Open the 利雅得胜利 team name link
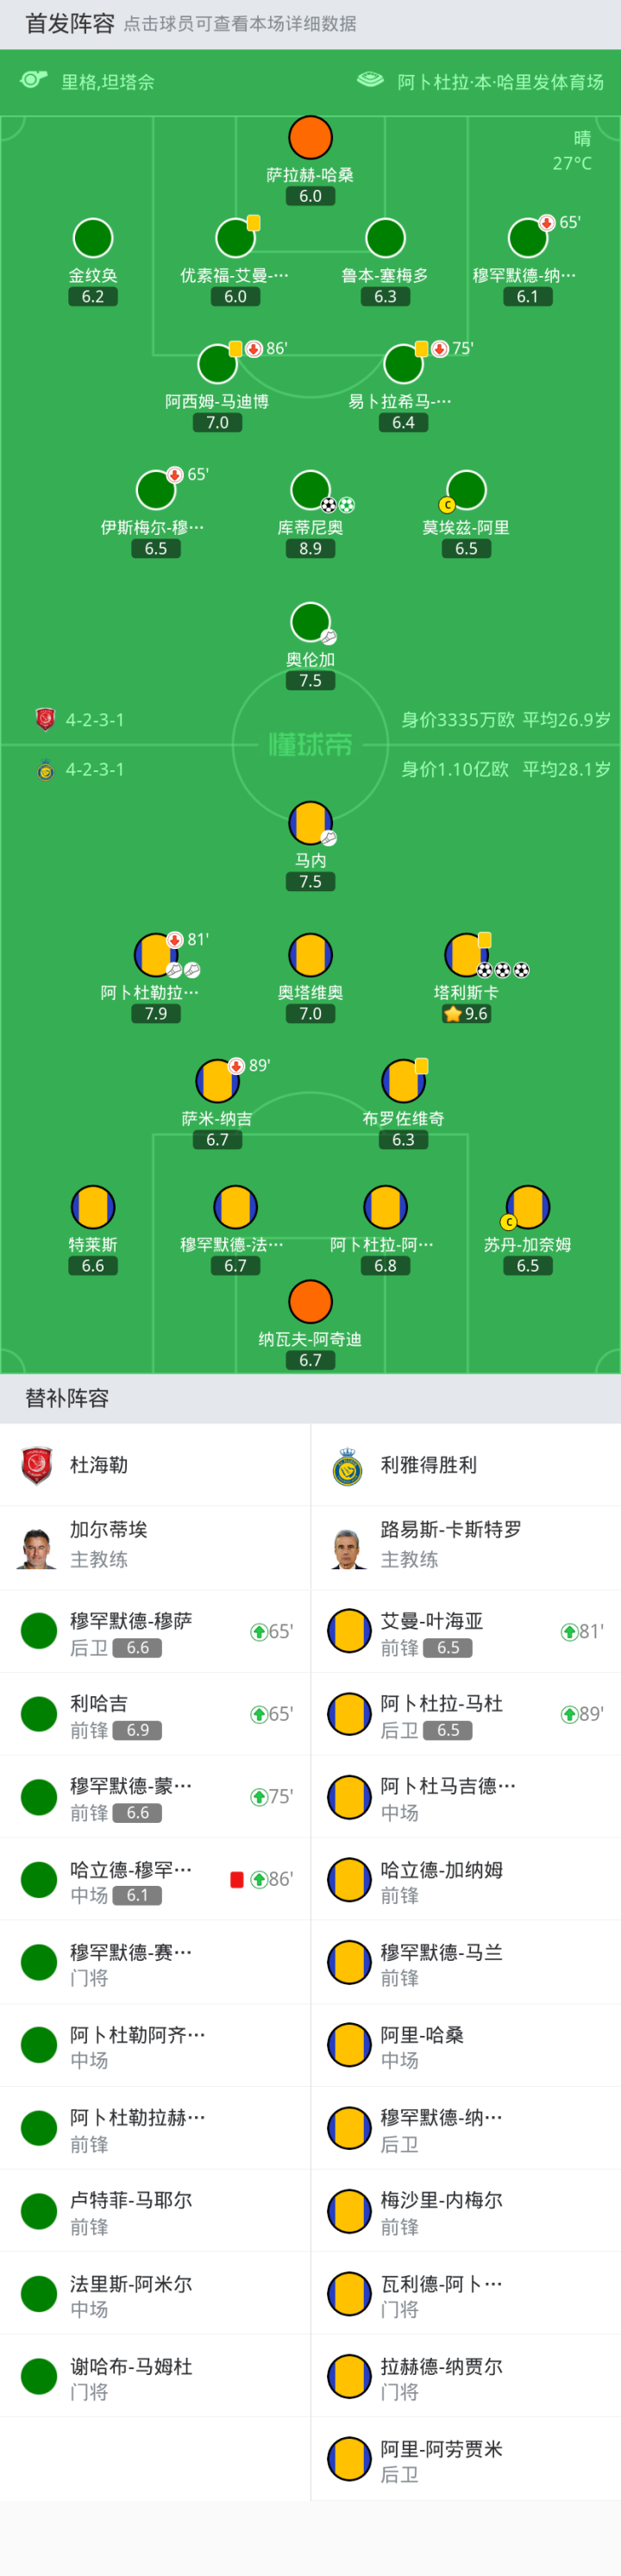Screen dimensions: 621x2576 tap(428, 1465)
